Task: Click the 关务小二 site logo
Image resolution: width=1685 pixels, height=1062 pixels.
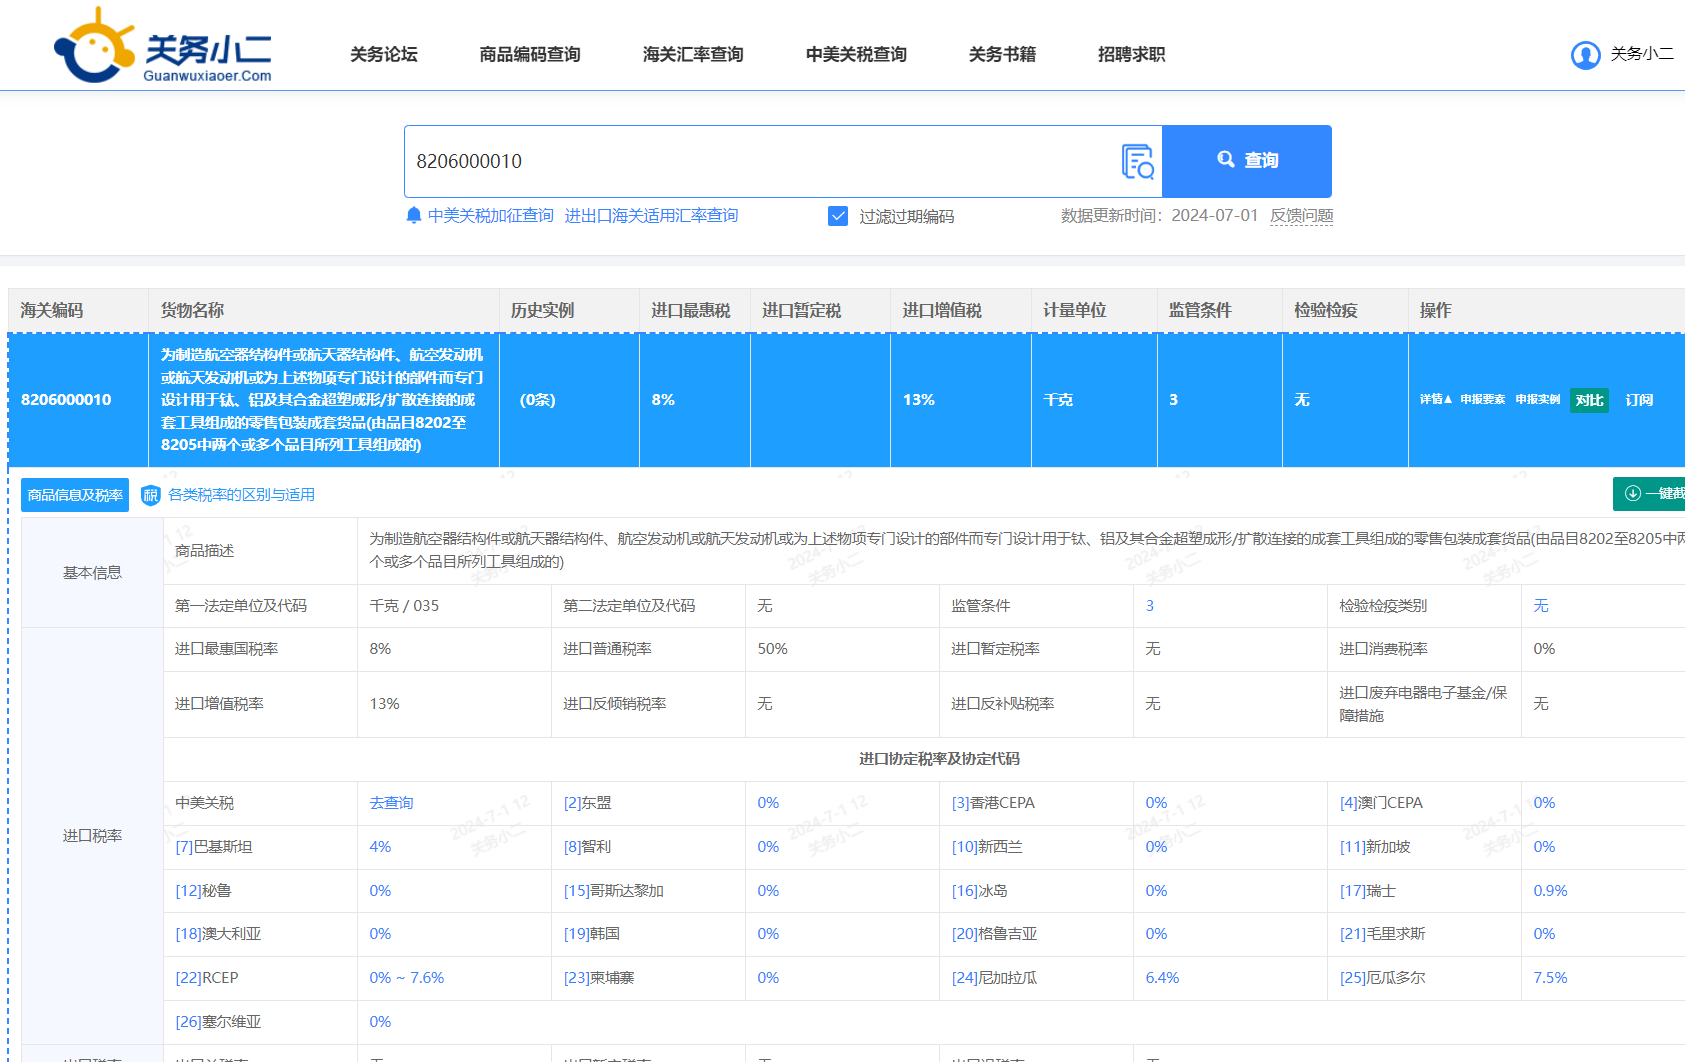Action: pyautogui.click(x=163, y=46)
